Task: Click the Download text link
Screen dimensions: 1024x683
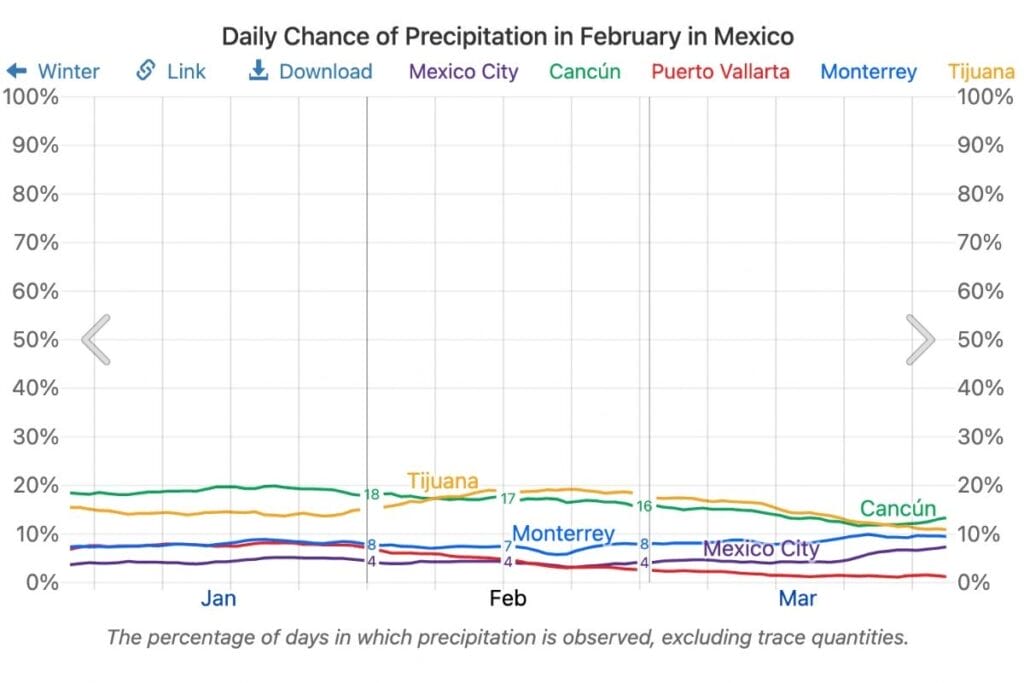Action: [325, 71]
